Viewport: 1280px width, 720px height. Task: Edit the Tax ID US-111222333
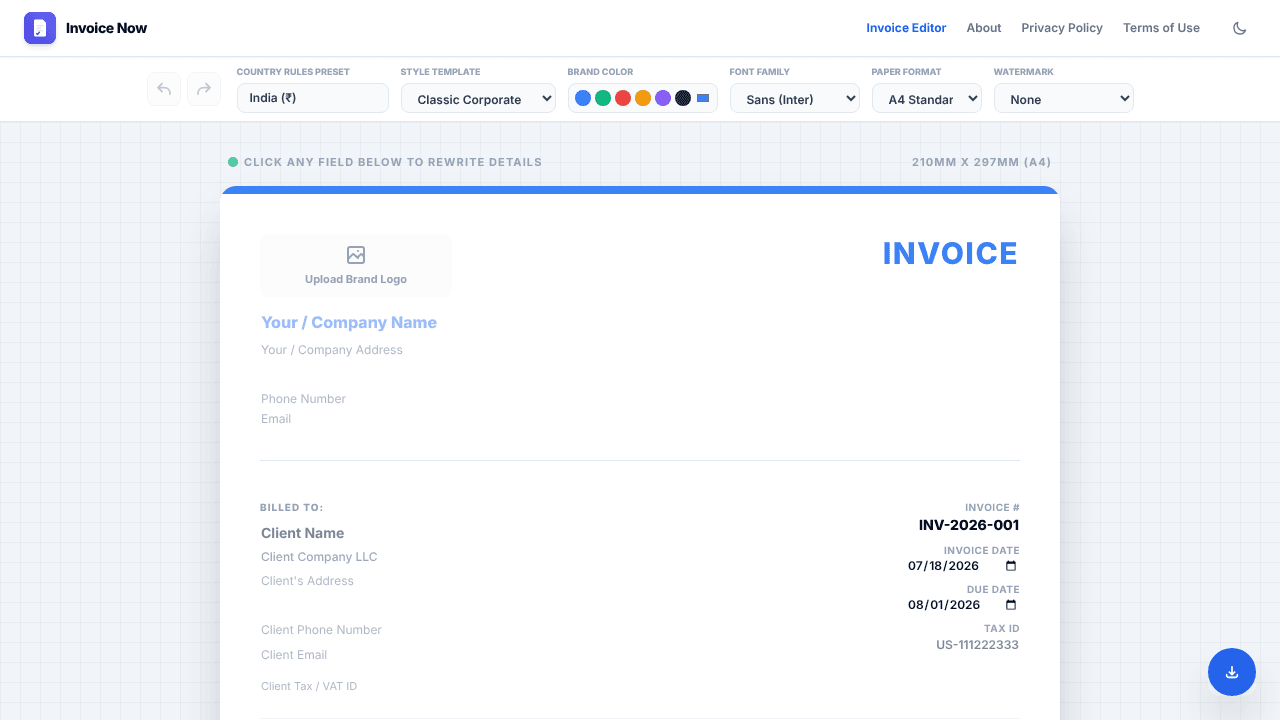click(x=977, y=645)
